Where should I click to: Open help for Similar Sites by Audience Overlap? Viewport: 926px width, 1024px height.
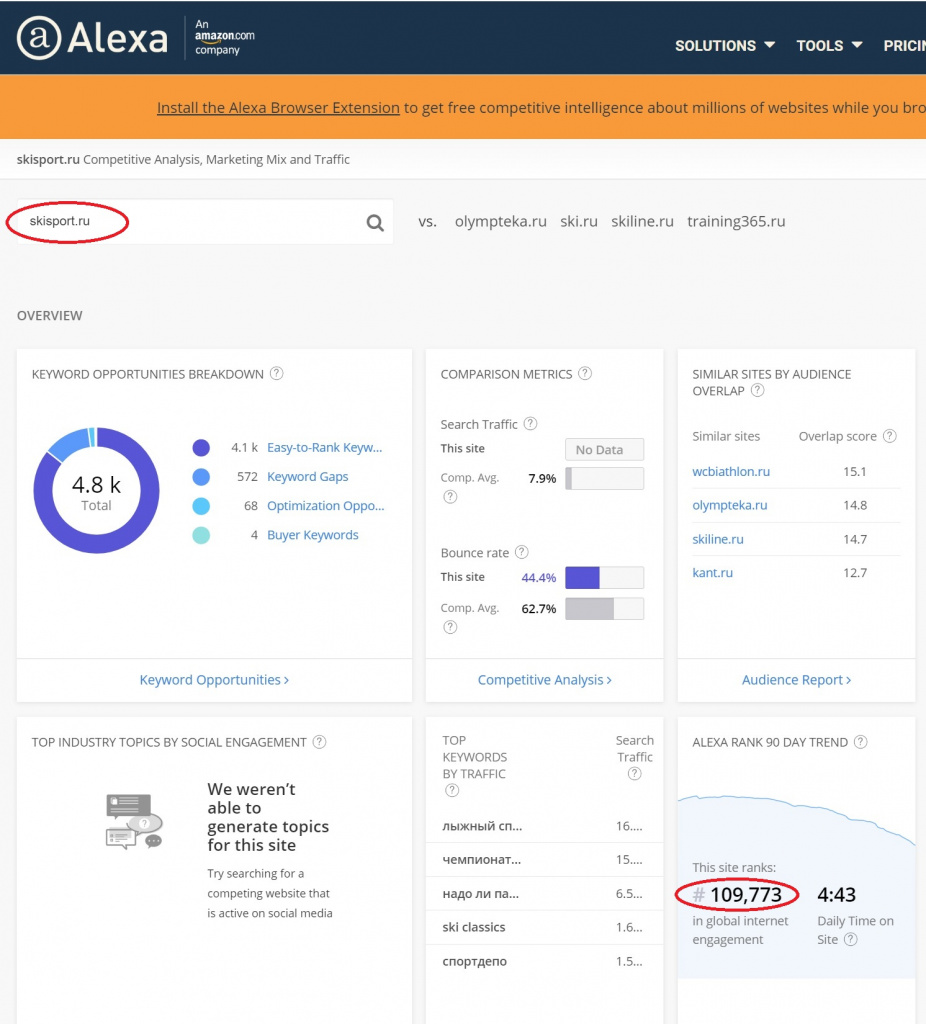758,391
